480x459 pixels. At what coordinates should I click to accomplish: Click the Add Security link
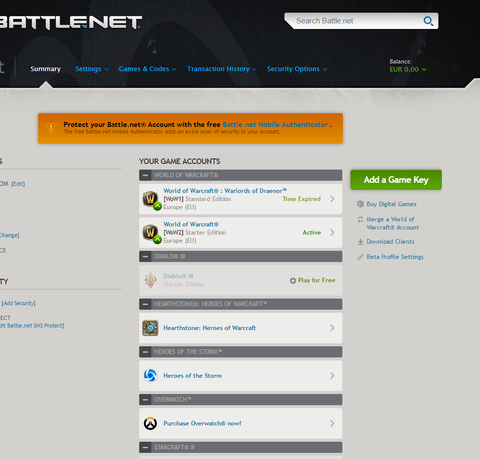click(x=19, y=303)
